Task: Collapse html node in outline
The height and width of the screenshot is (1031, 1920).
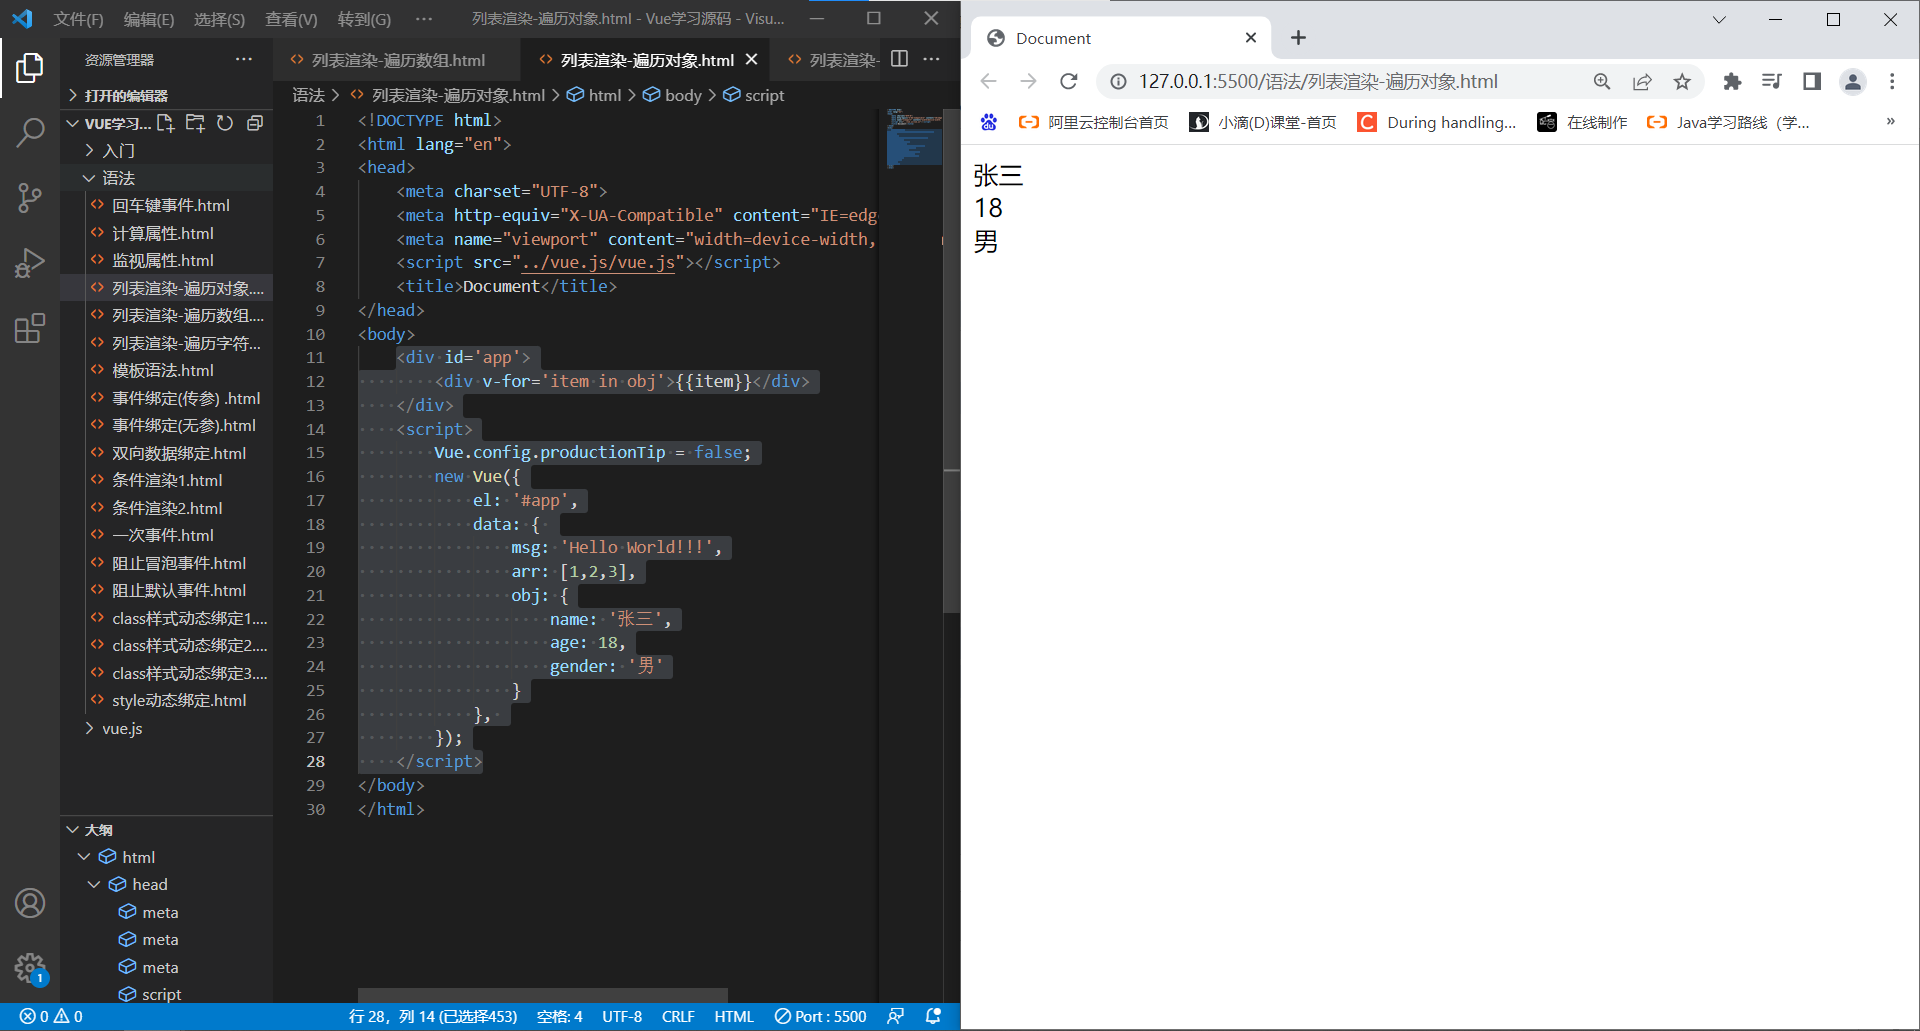Action: 85,857
